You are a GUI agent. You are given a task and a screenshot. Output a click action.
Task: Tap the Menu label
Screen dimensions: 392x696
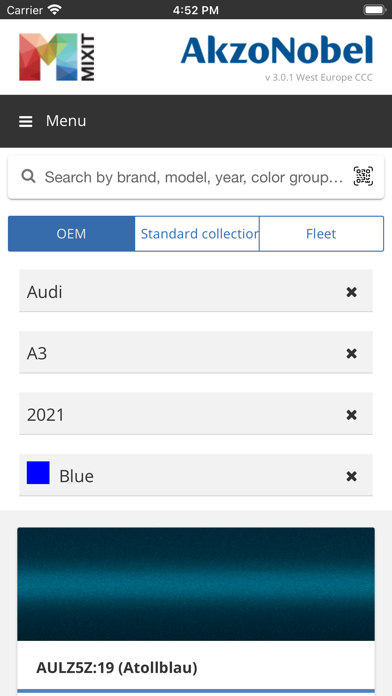tap(66, 121)
